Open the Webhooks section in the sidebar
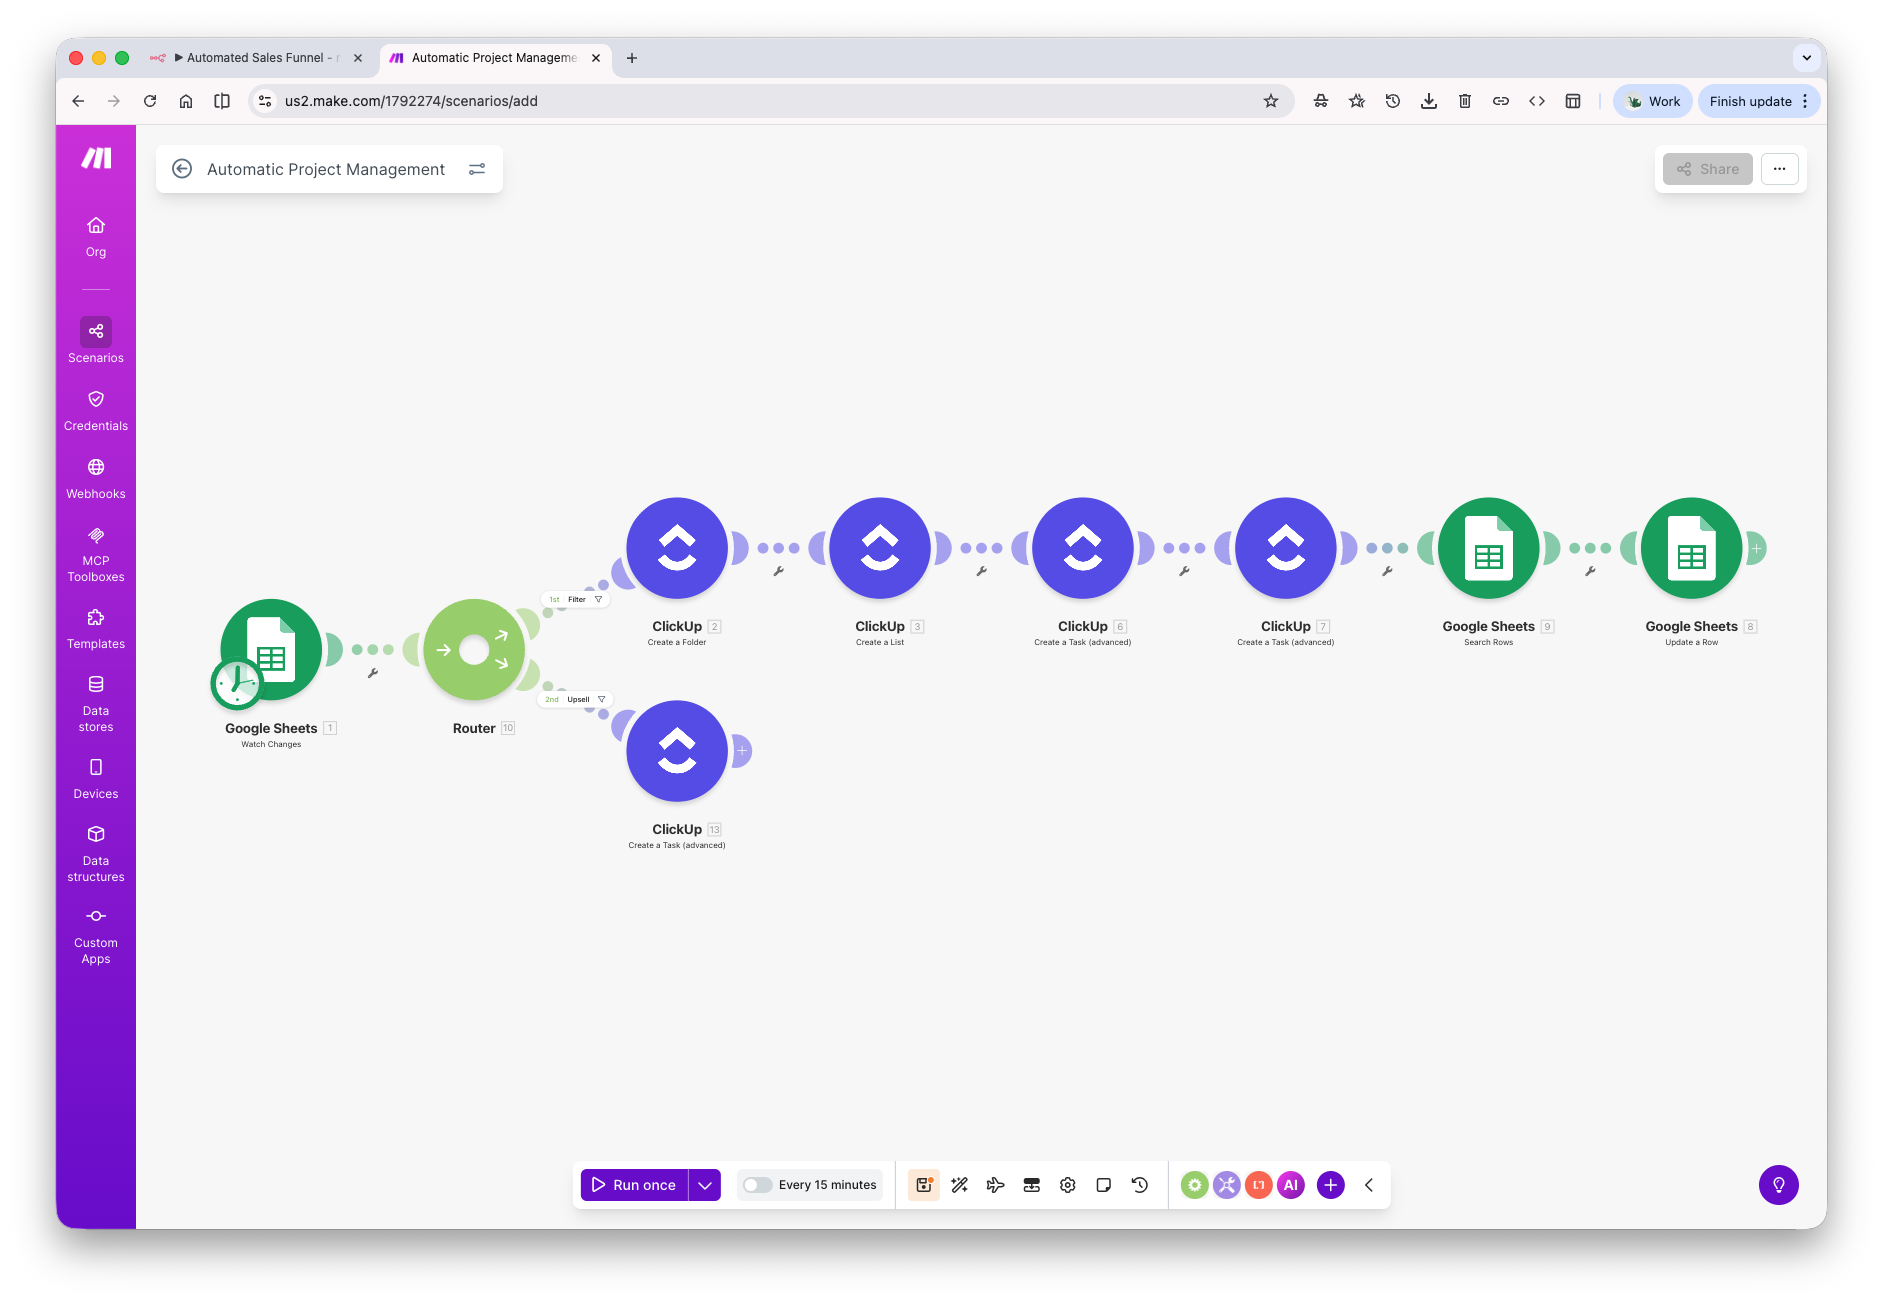The height and width of the screenshot is (1303, 1883). click(96, 477)
